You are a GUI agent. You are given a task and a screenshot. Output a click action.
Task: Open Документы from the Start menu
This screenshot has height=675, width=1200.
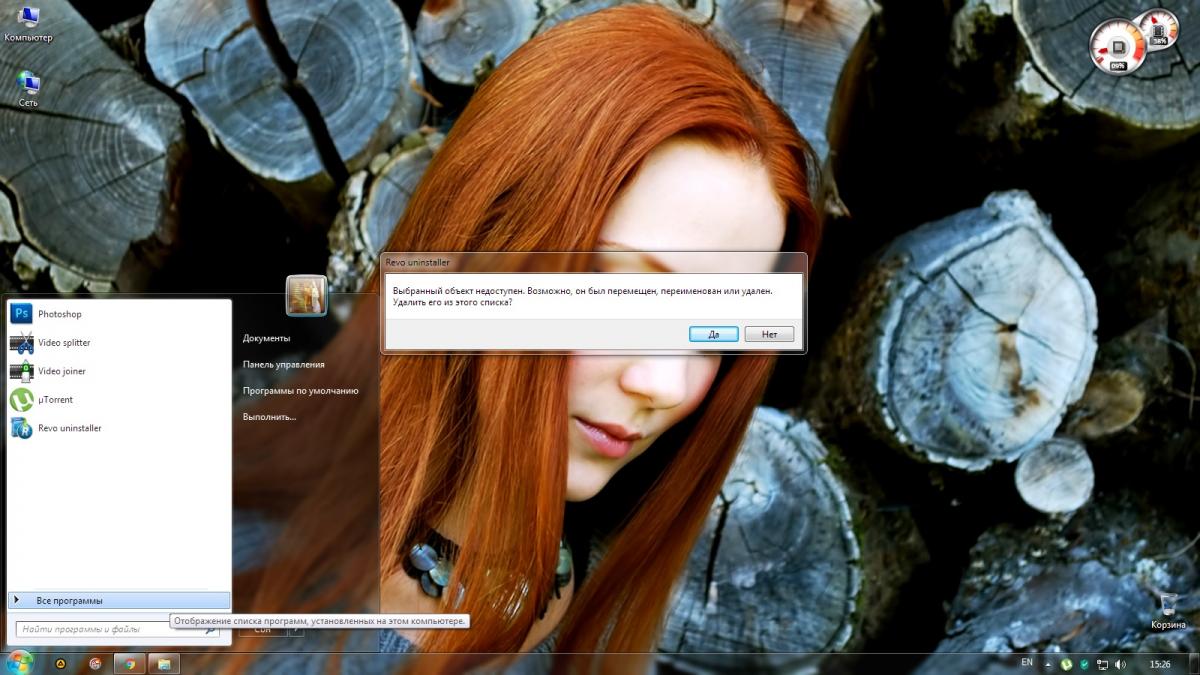(x=266, y=338)
